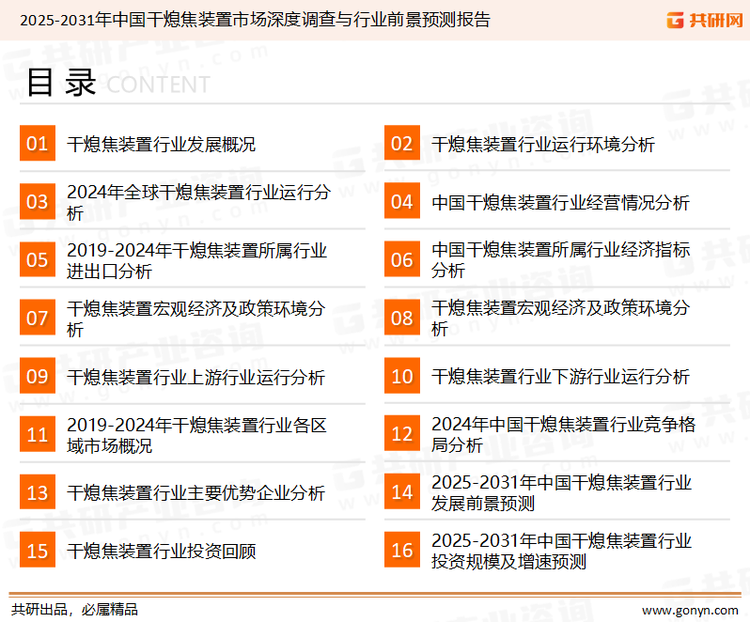Select the 10 numbered orange square
This screenshot has height=622, width=750.
pos(402,377)
